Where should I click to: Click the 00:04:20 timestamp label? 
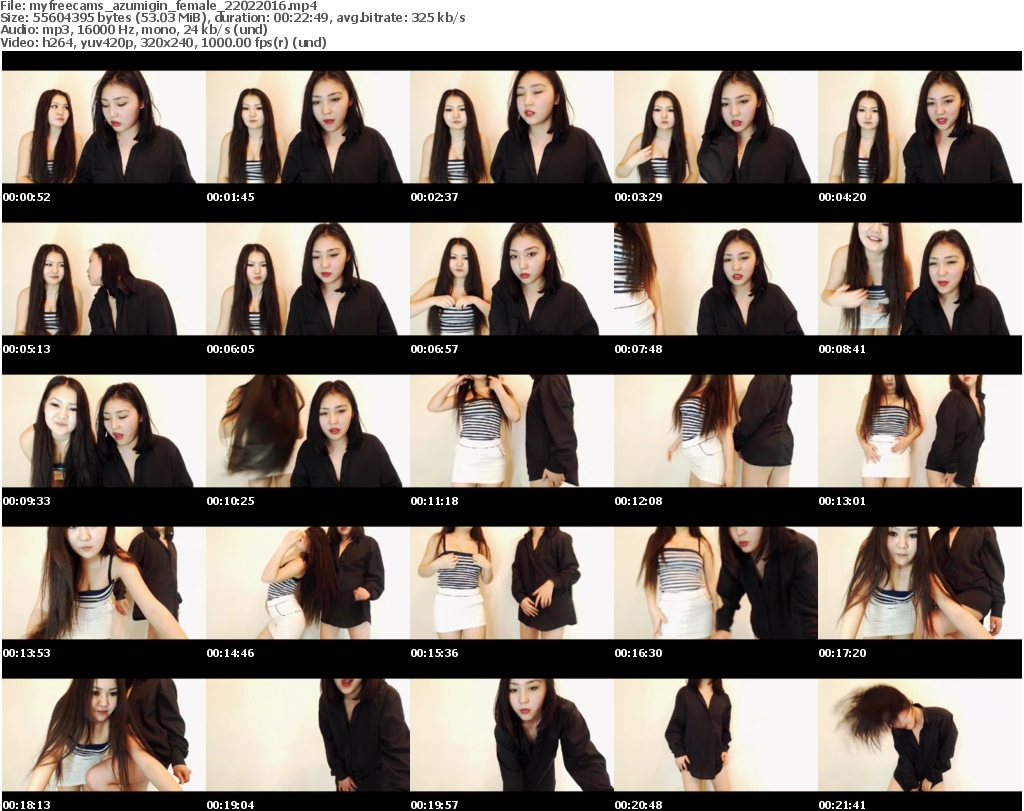[x=842, y=197]
